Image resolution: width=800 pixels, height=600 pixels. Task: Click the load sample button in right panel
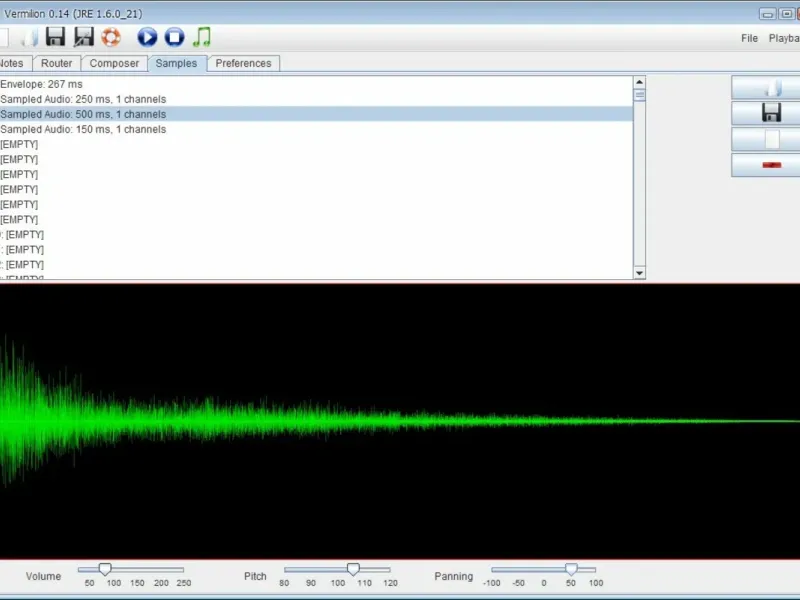pyautogui.click(x=770, y=87)
